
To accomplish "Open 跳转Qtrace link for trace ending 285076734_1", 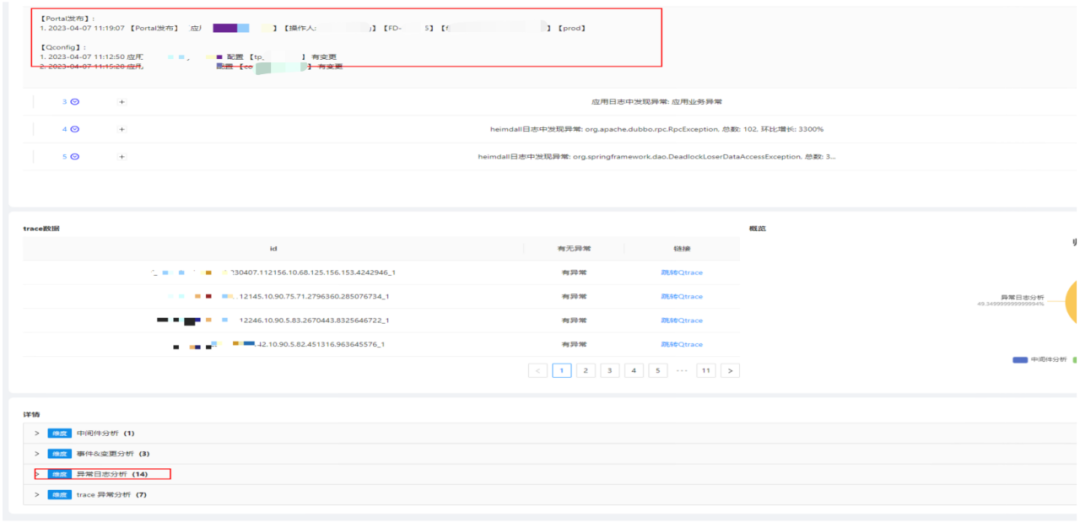I will point(681,296).
